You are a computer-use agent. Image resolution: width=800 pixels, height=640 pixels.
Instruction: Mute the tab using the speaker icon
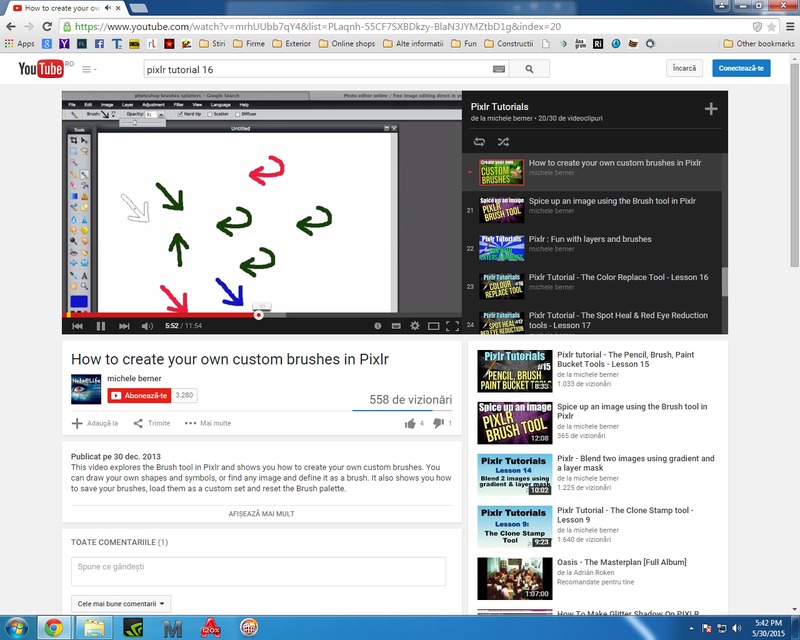tap(108, 8)
